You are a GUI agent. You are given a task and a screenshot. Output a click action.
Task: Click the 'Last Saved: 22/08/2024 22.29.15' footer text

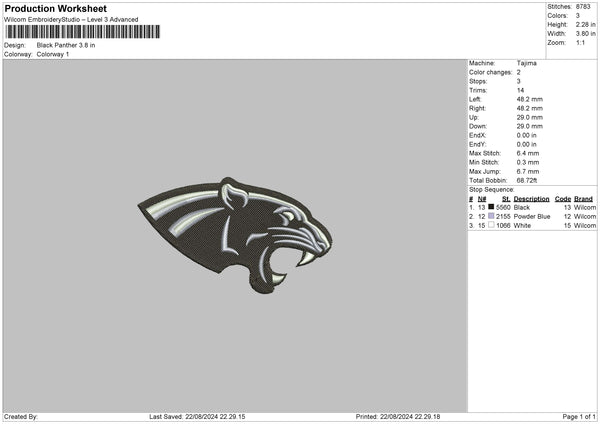pyautogui.click(x=197, y=416)
